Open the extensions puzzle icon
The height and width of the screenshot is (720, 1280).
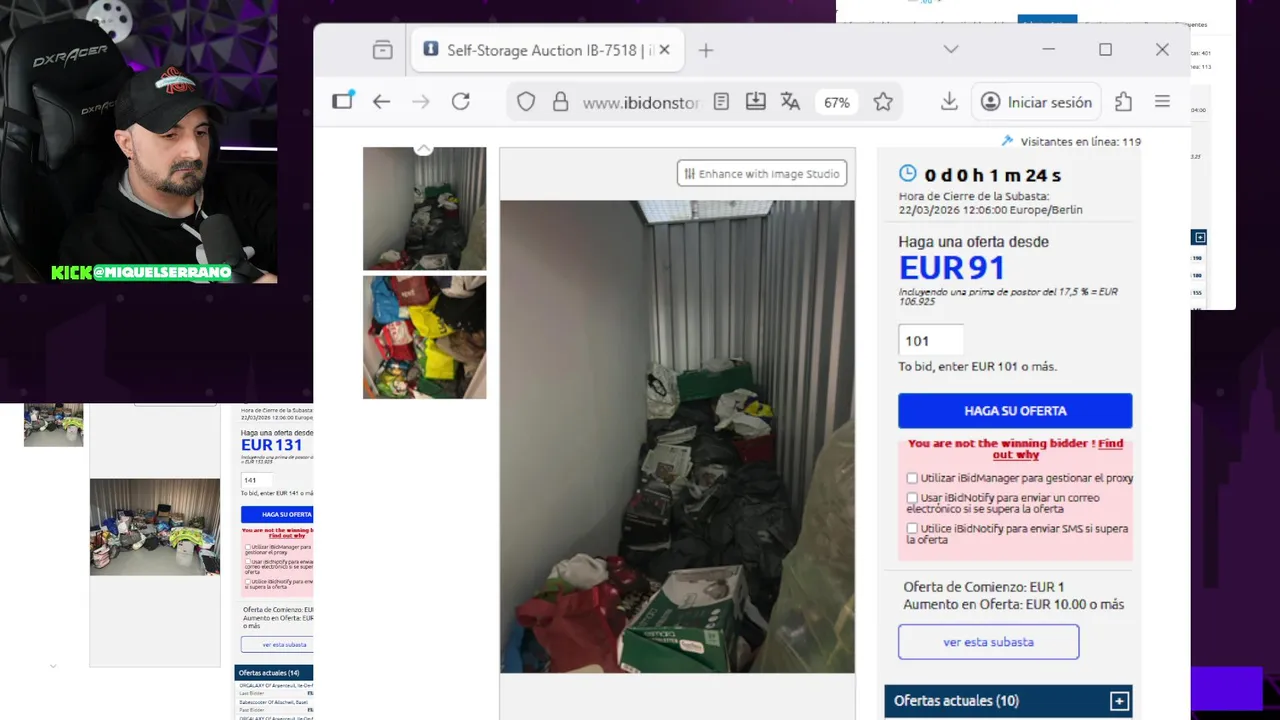1124,102
